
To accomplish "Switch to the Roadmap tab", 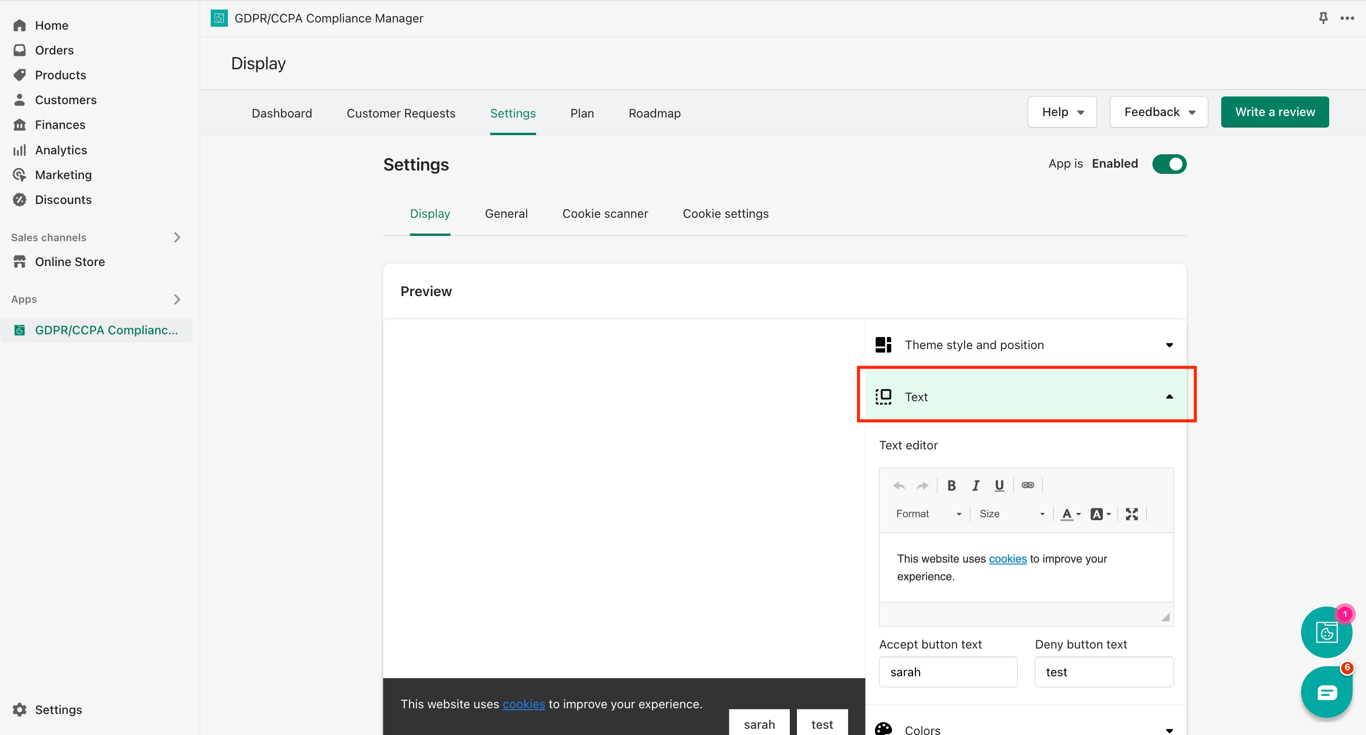I will pyautogui.click(x=655, y=113).
